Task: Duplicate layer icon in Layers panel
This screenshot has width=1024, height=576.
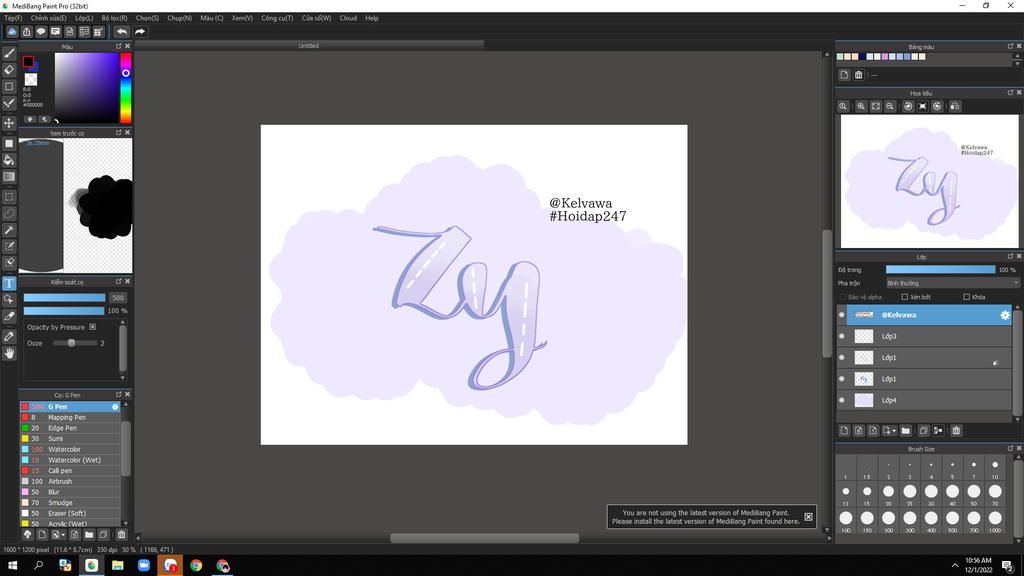Action: pyautogui.click(x=923, y=430)
